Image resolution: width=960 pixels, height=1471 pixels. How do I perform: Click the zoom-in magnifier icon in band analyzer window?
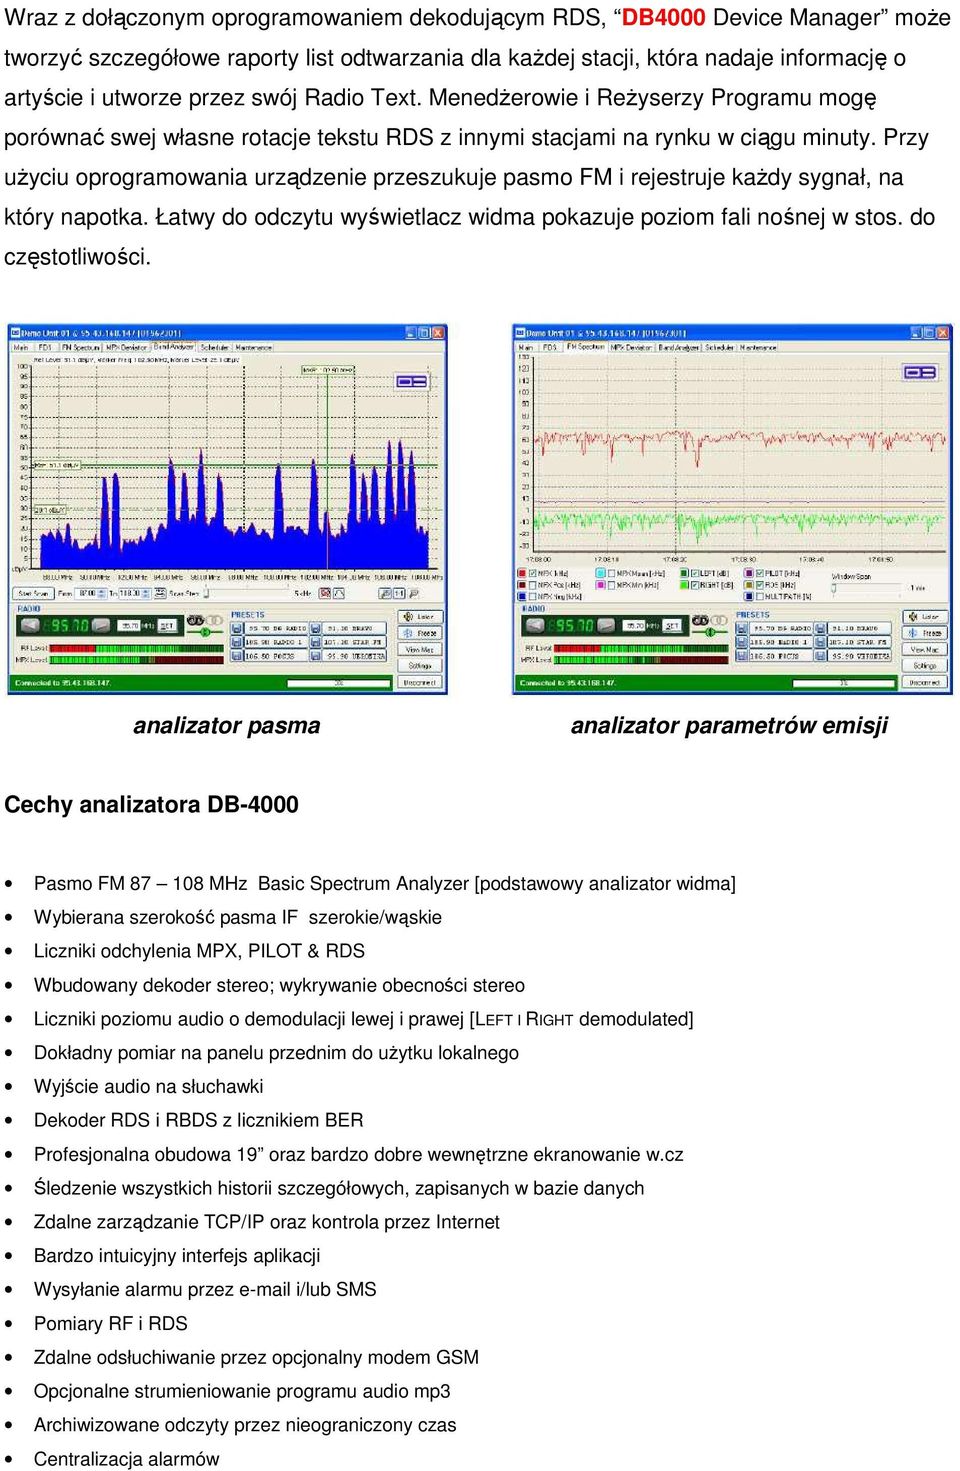[384, 594]
